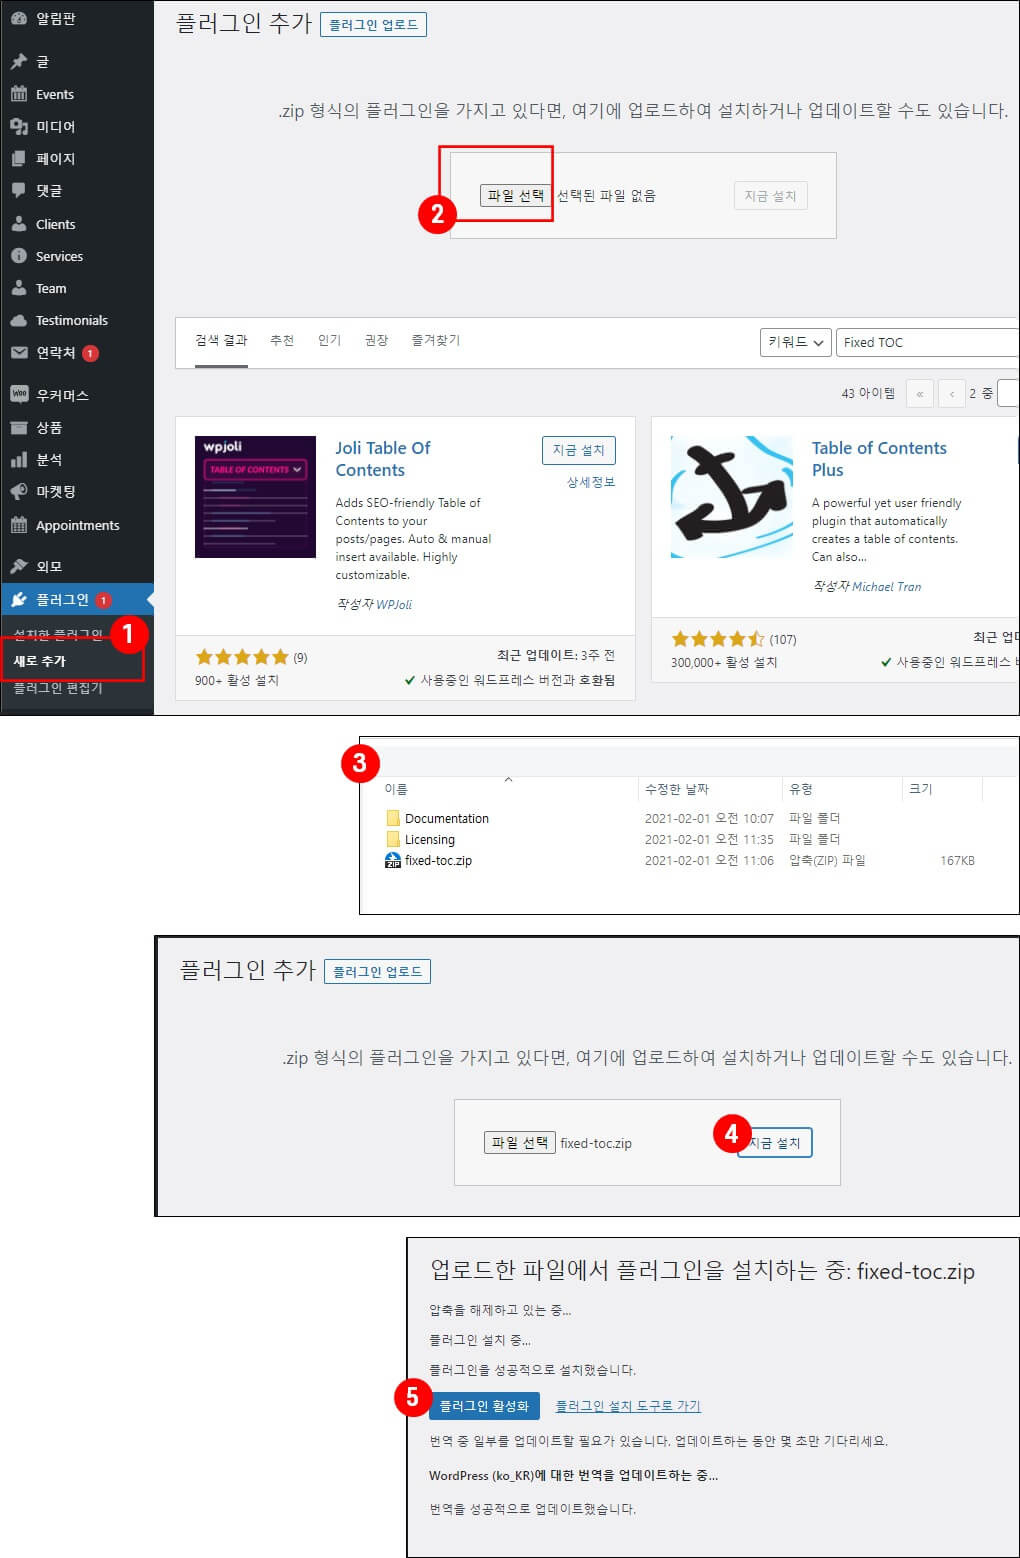Sort files by the 이름 column
The width and height of the screenshot is (1020, 1558).
point(394,789)
